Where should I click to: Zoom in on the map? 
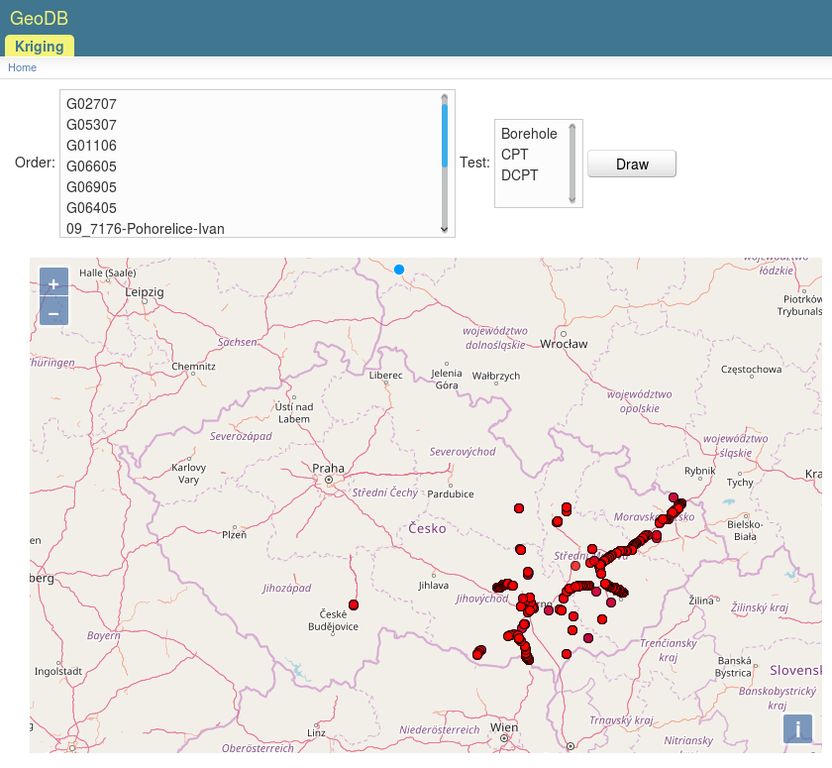54,284
